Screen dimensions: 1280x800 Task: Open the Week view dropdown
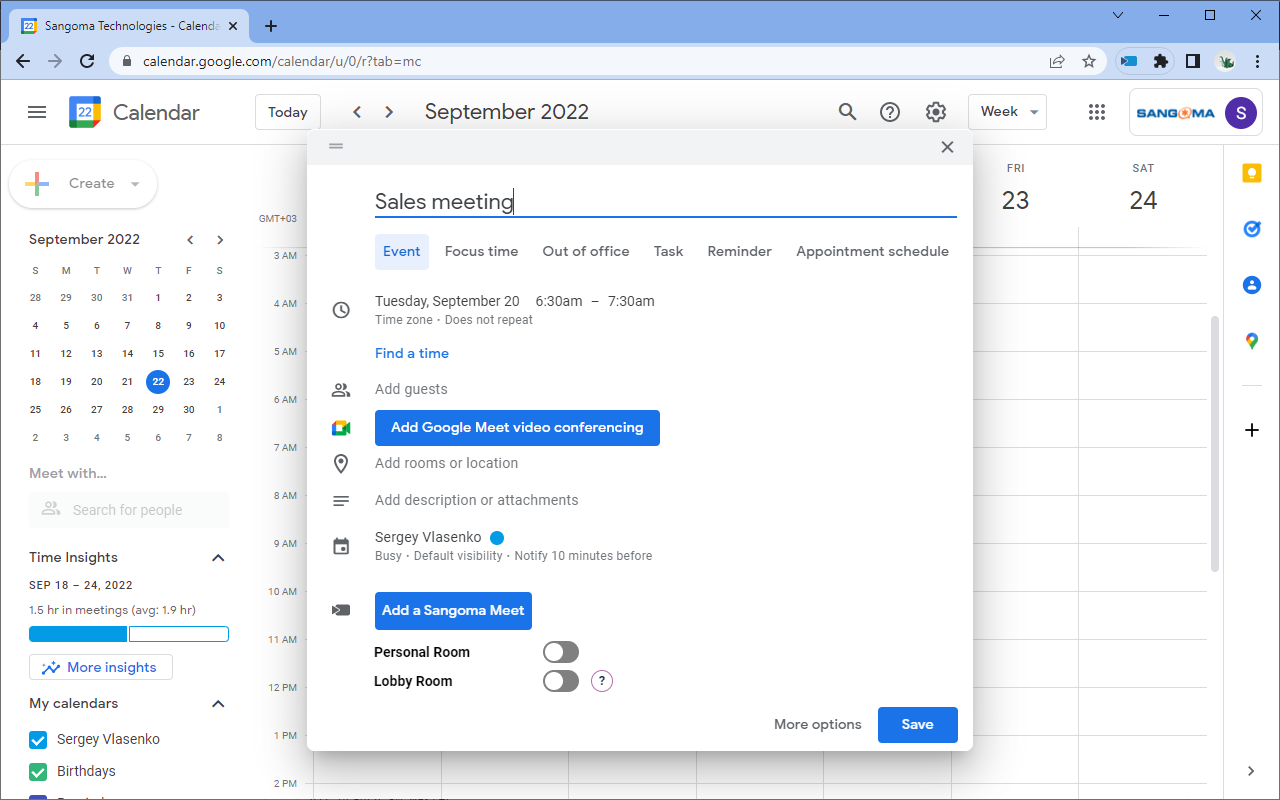point(1007,112)
